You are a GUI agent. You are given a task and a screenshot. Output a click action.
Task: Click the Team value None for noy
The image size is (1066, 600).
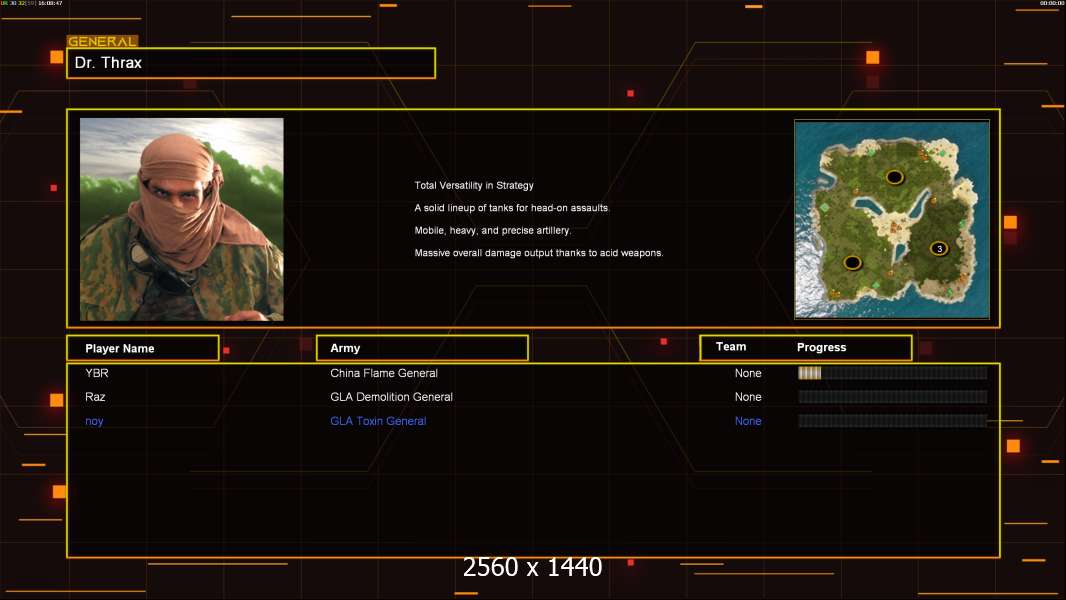point(748,421)
